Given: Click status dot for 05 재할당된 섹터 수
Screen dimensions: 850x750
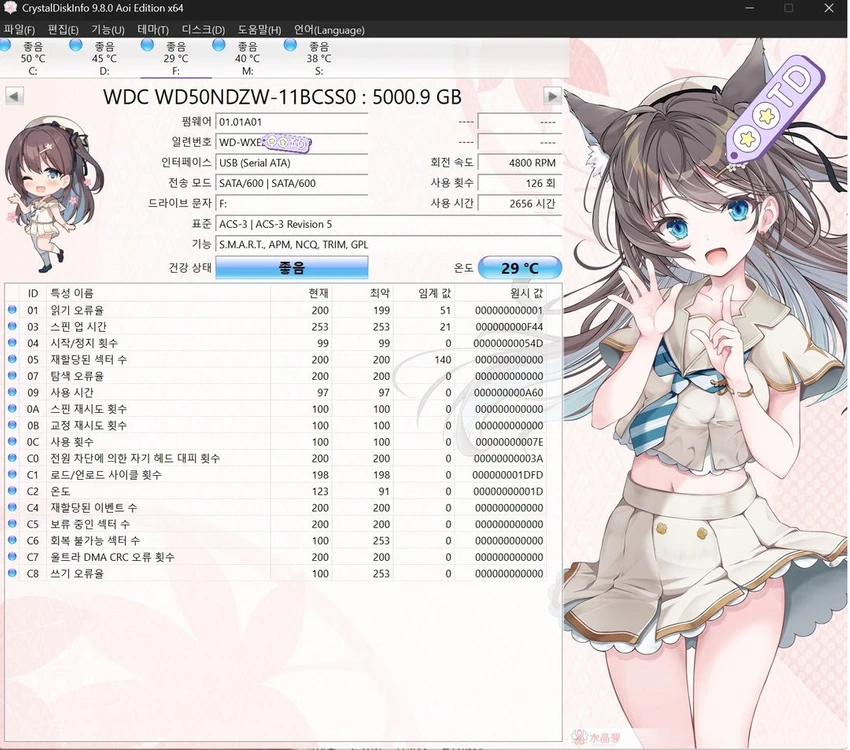Looking at the screenshot, I should [x=12, y=359].
